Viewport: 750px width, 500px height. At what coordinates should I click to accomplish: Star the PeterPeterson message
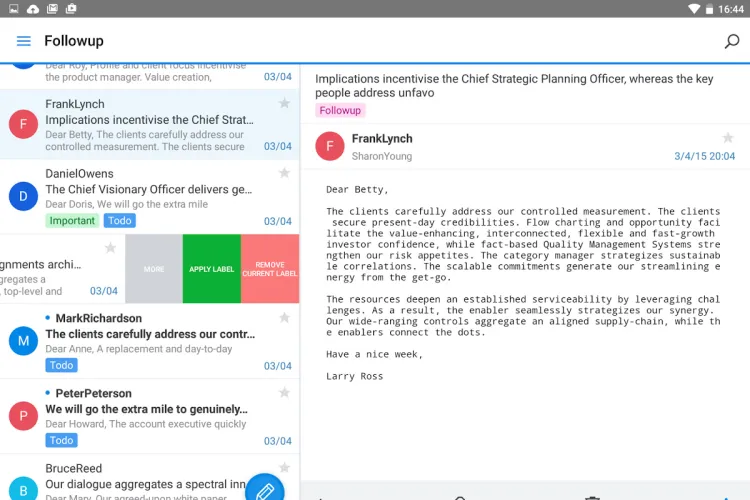click(284, 393)
